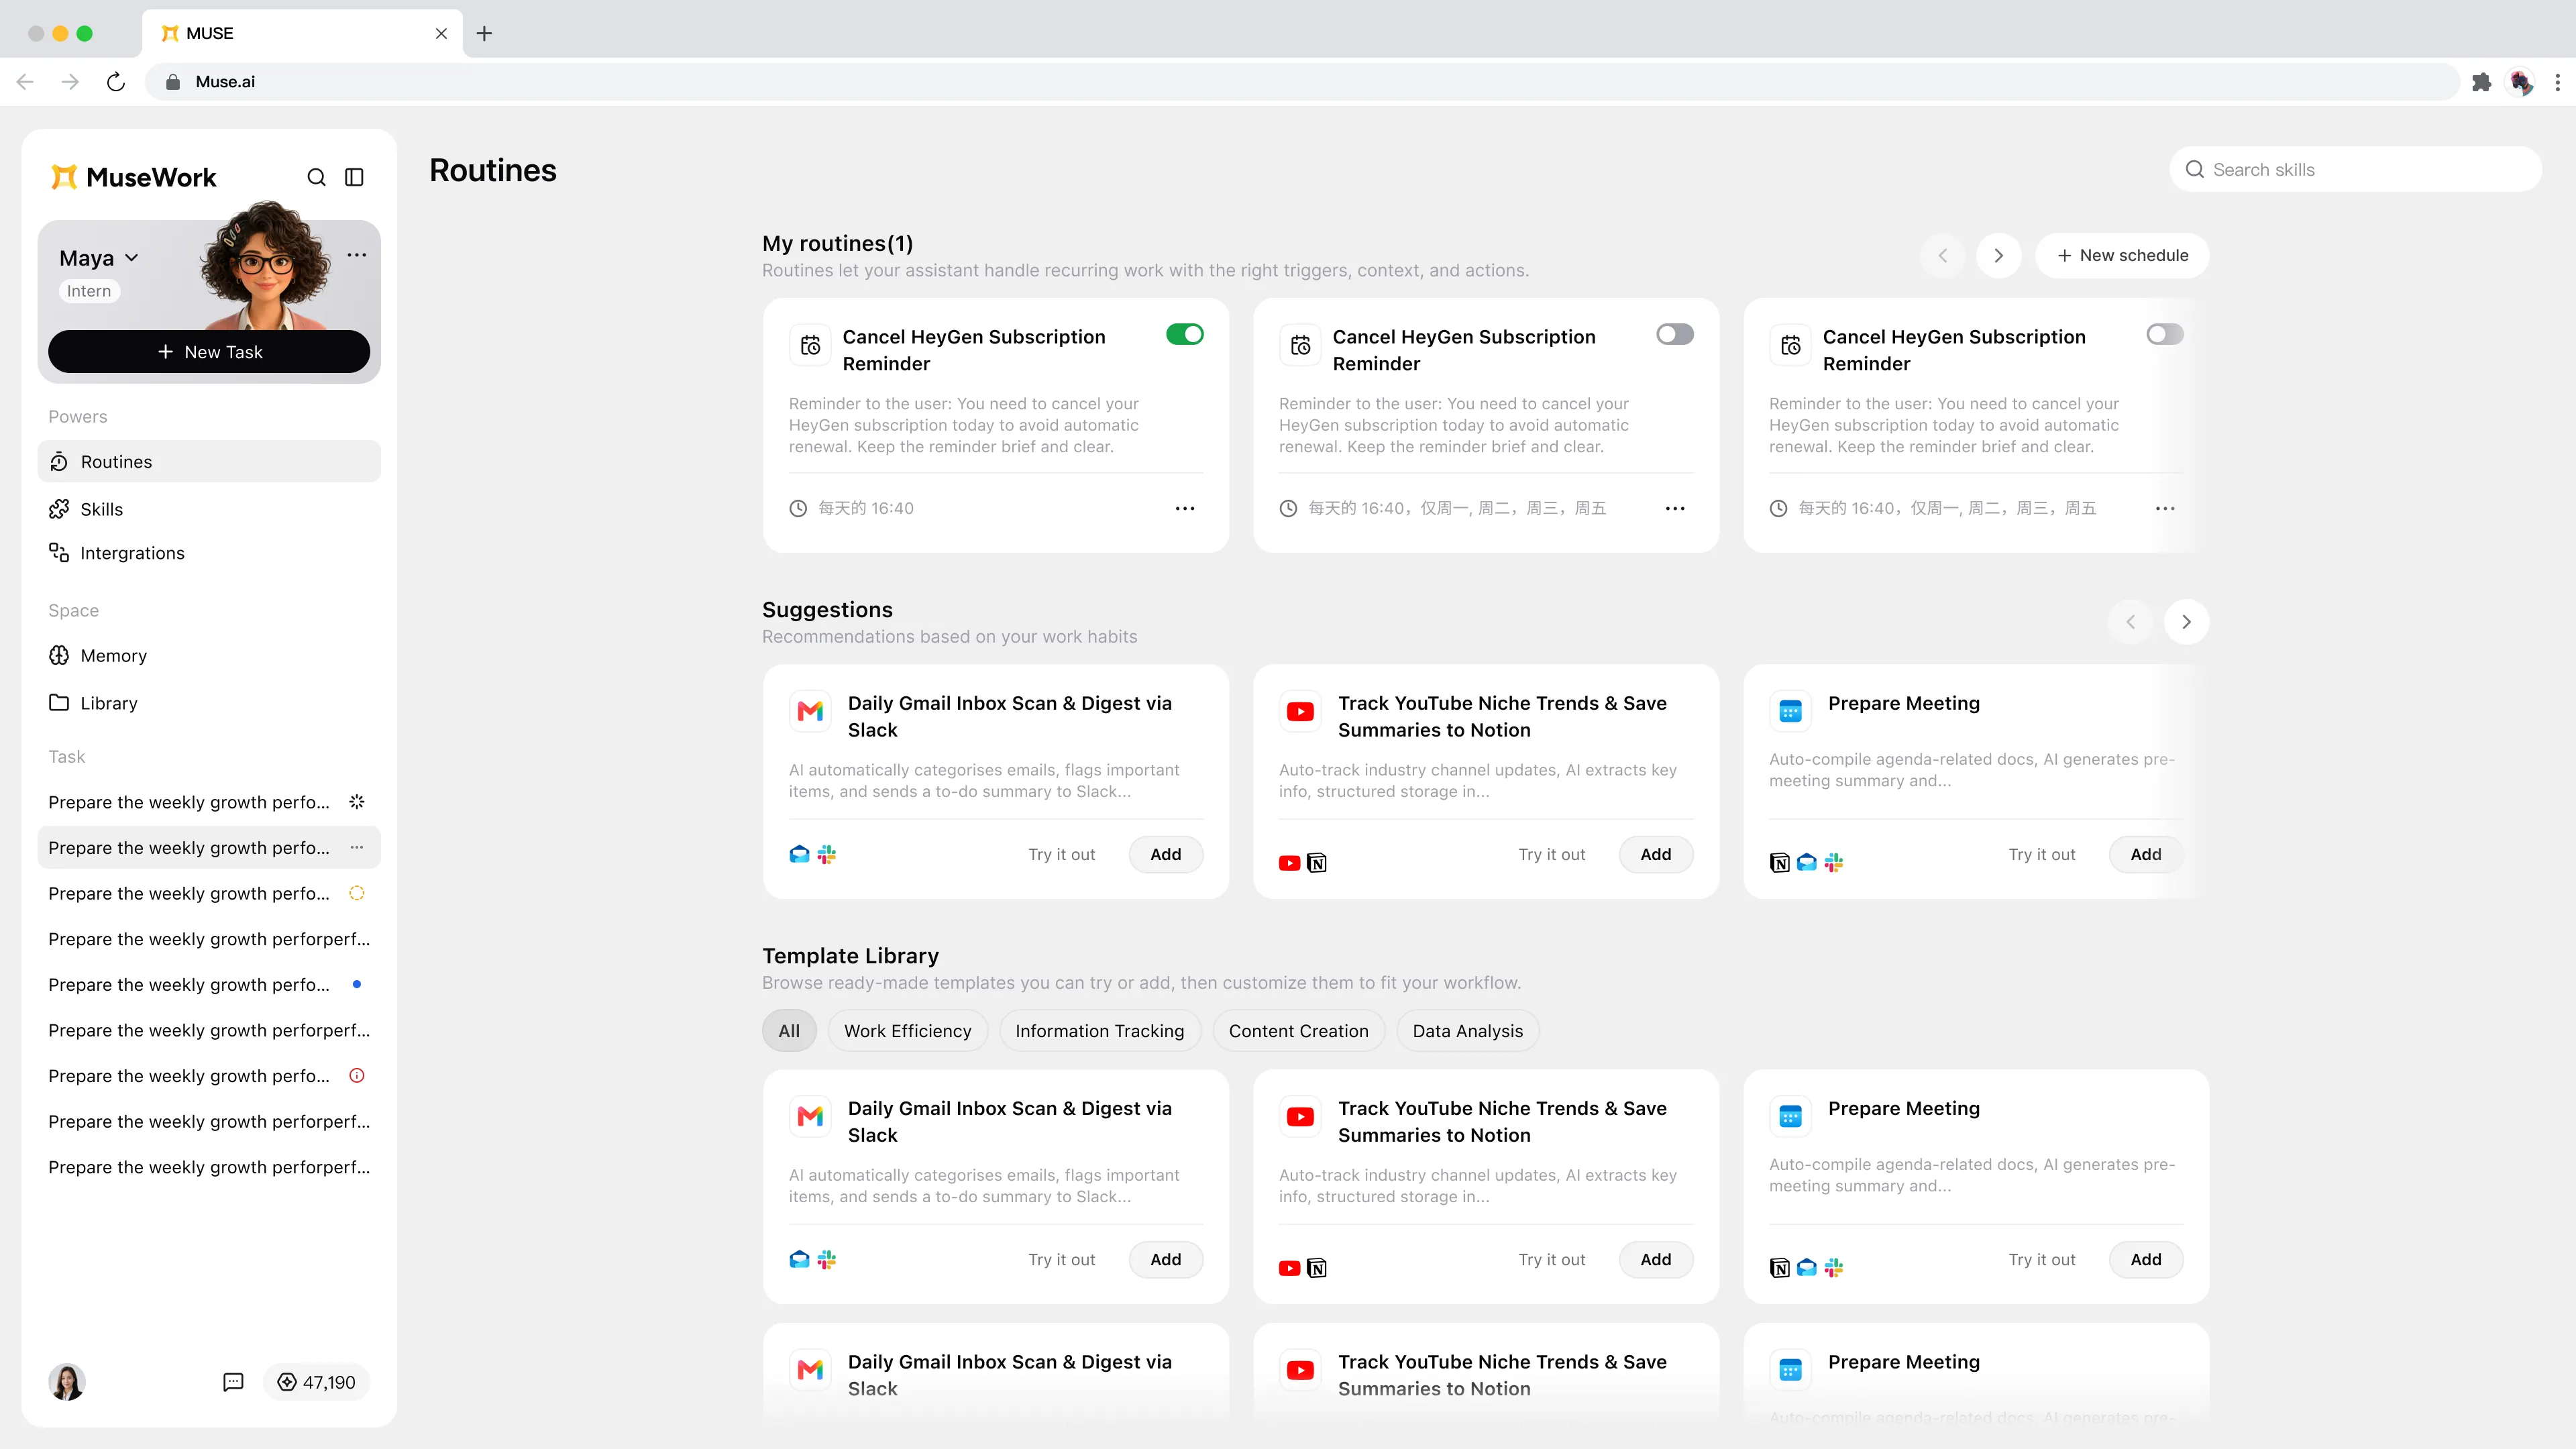Enable the second HeyGen reminder routine toggle
This screenshot has width=2576, height=1449.
point(1675,334)
